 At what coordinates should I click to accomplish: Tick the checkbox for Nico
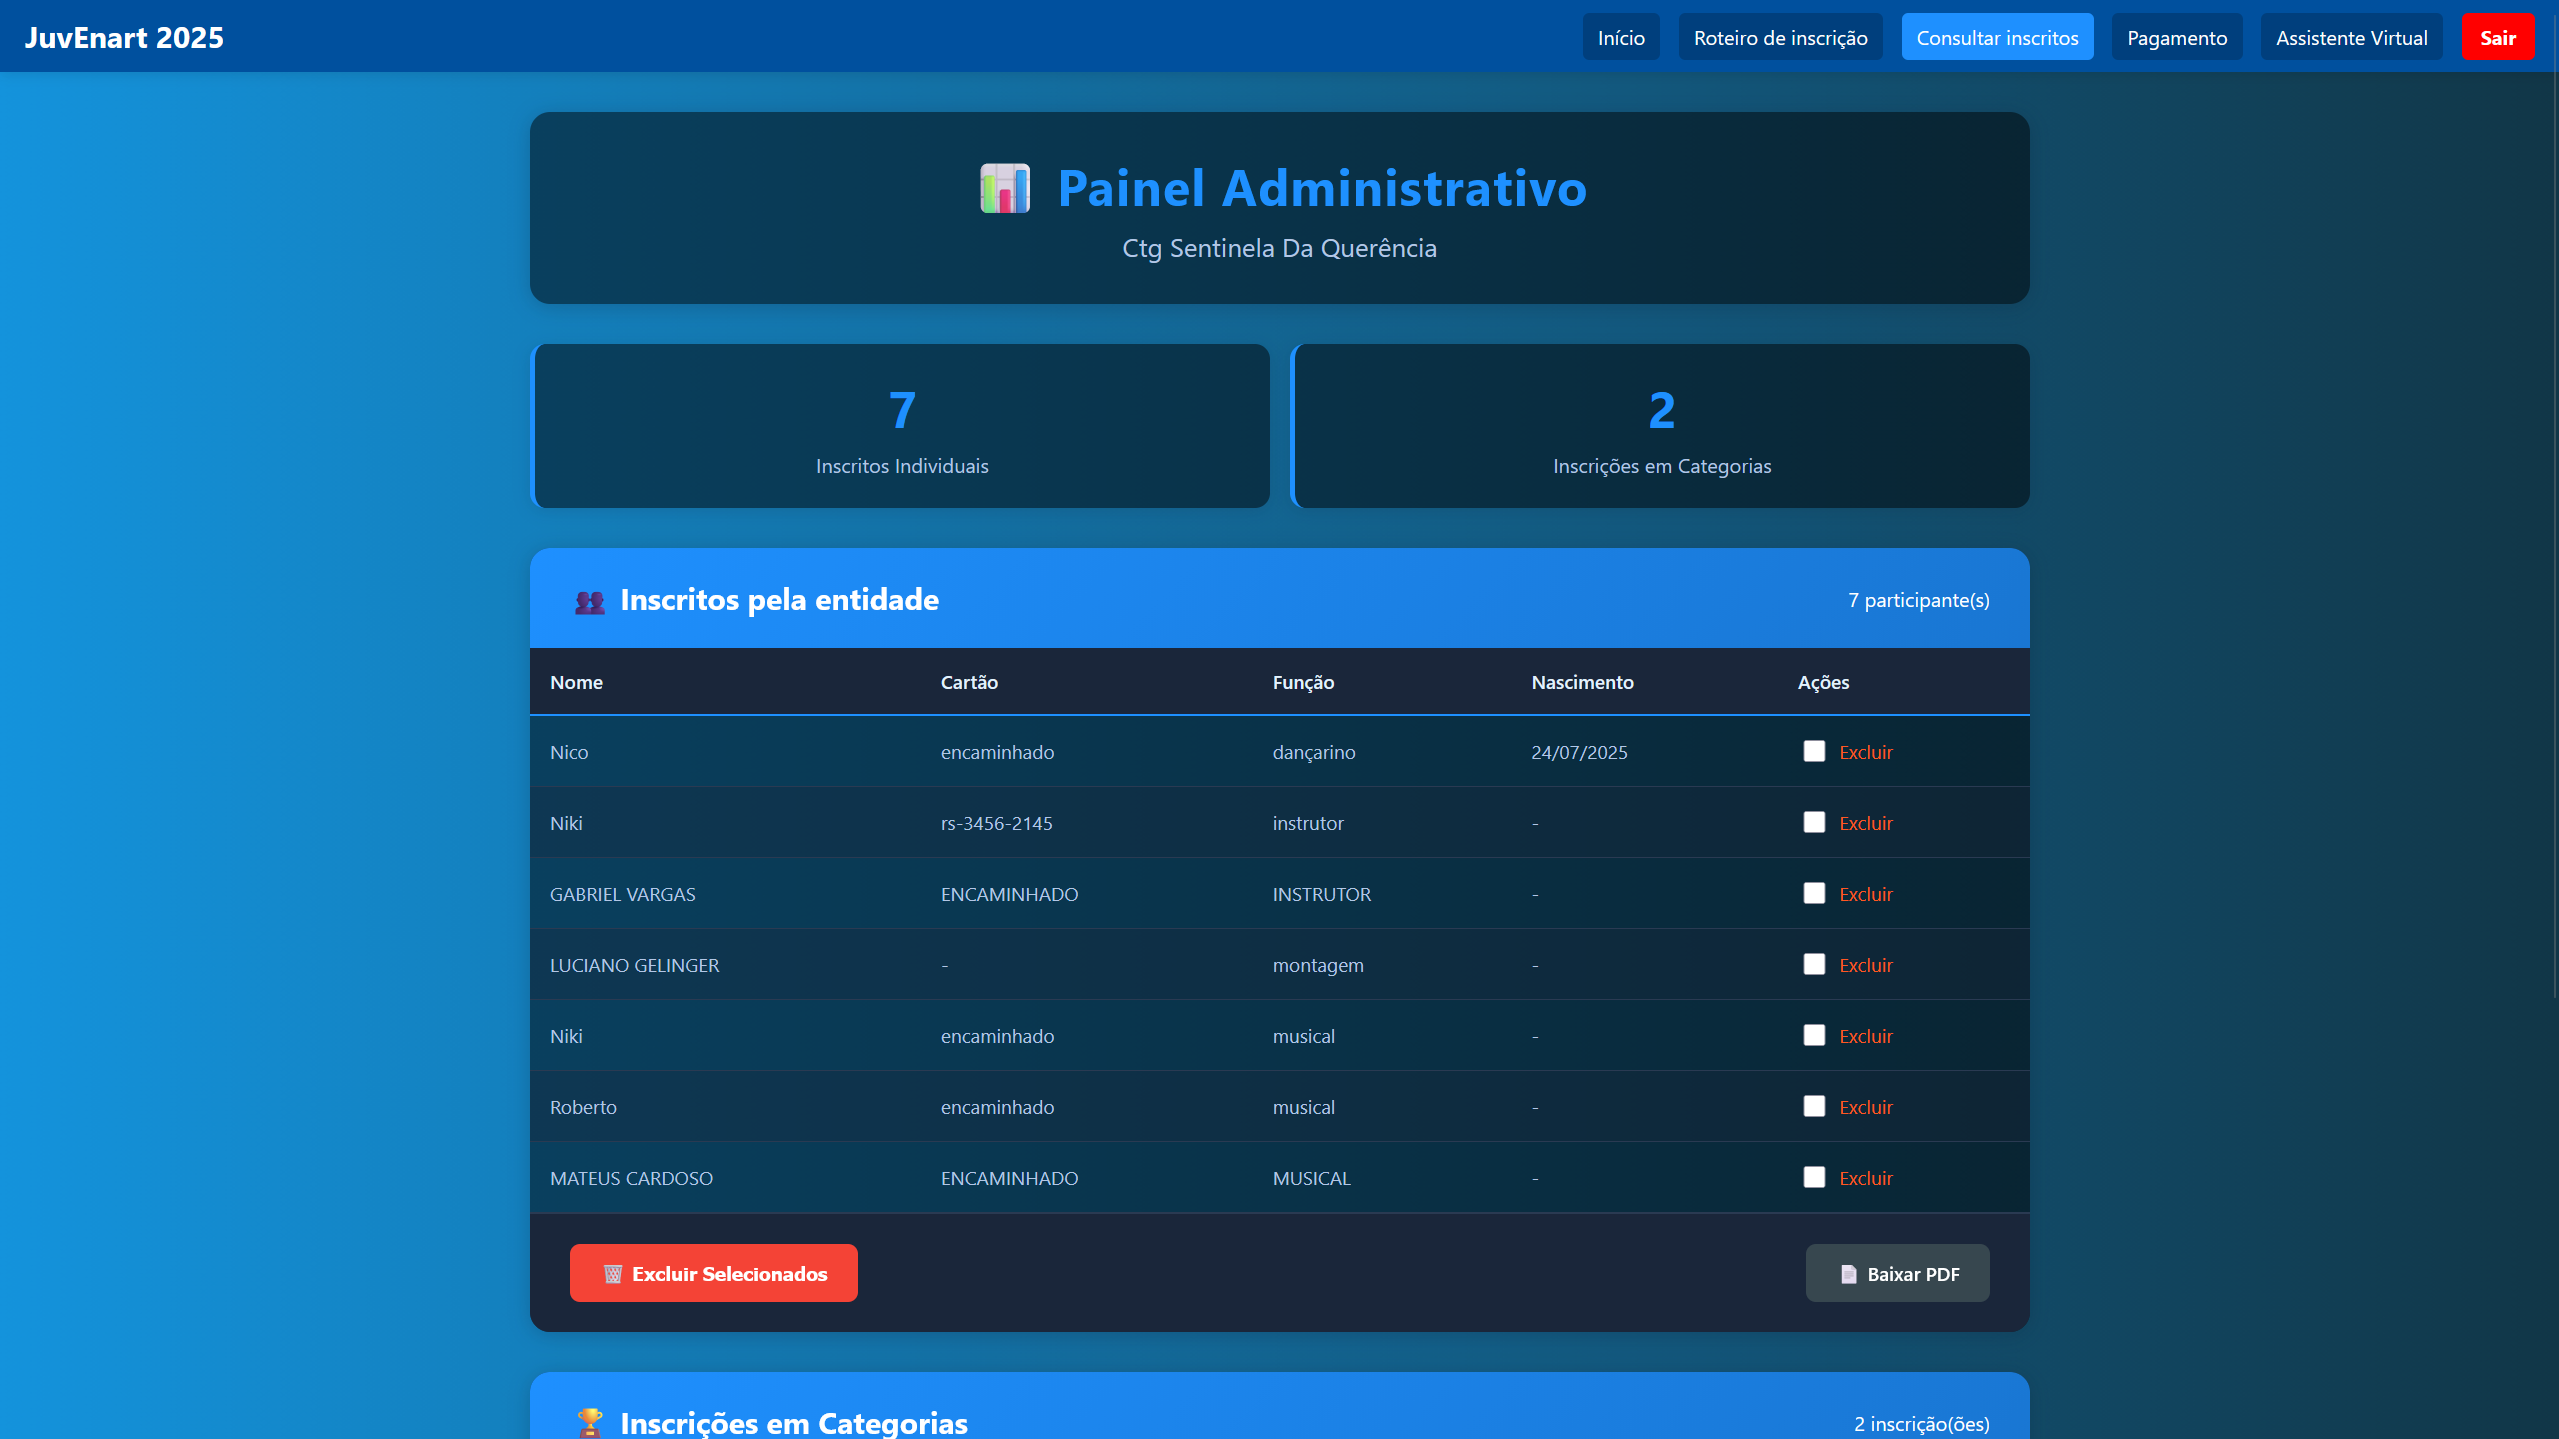(1814, 751)
